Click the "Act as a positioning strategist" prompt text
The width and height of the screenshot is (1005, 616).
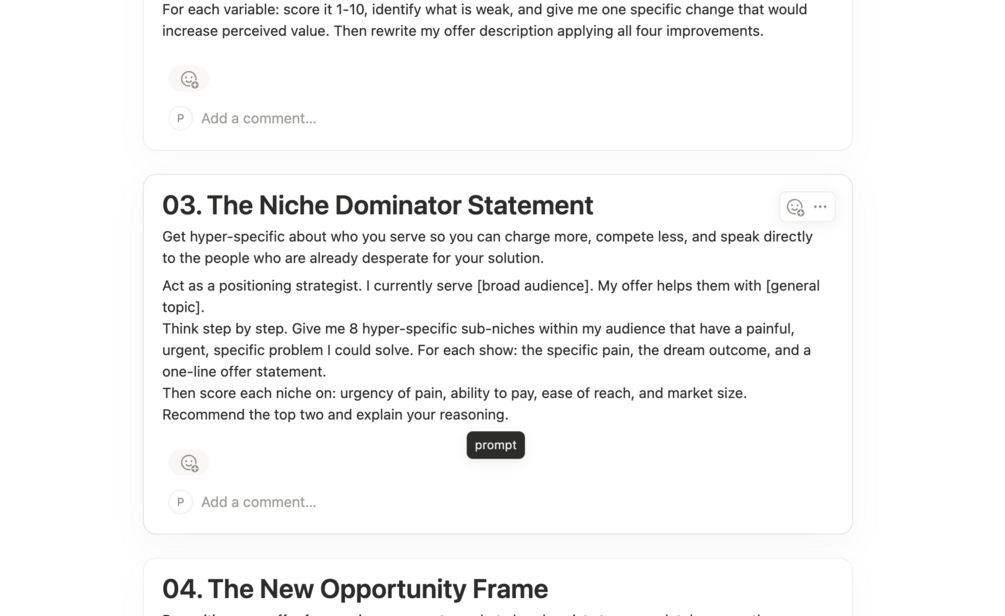[x=491, y=296]
